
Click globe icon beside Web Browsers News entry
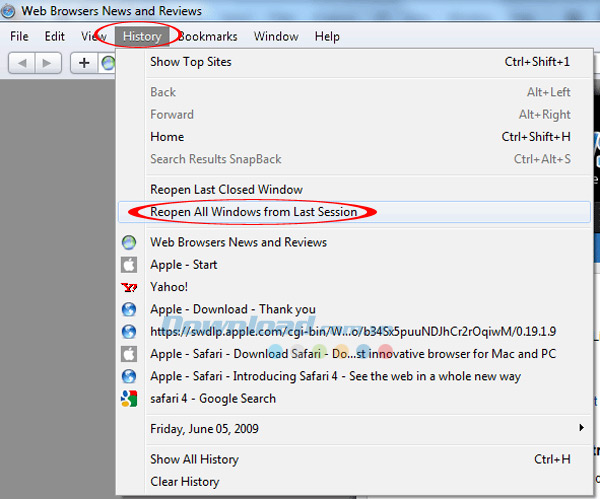(129, 242)
